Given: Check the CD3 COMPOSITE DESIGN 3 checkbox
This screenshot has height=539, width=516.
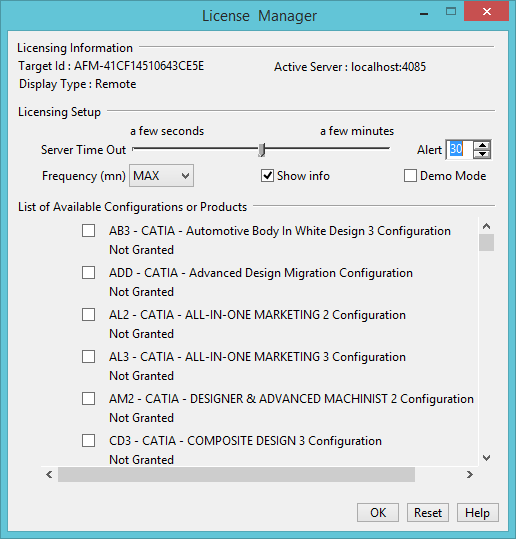Looking at the screenshot, I should [x=88, y=440].
